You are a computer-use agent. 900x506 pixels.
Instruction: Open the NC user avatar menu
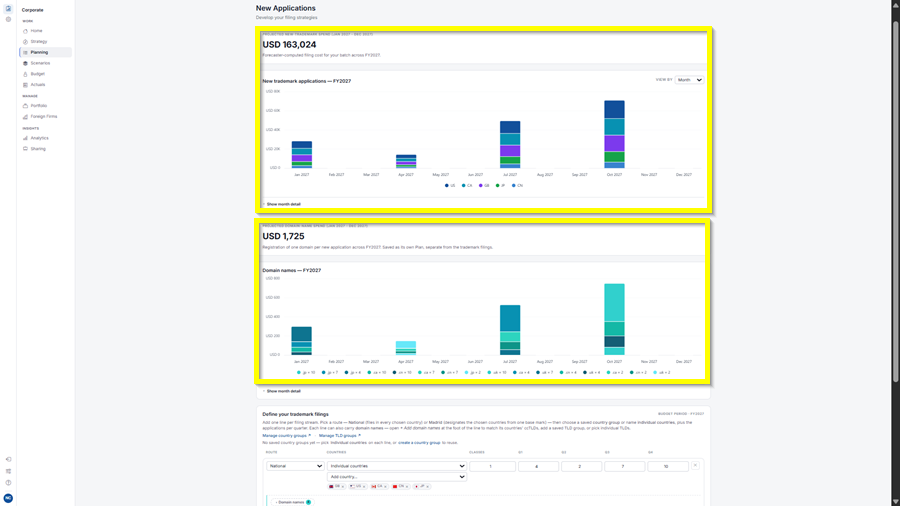click(8, 498)
